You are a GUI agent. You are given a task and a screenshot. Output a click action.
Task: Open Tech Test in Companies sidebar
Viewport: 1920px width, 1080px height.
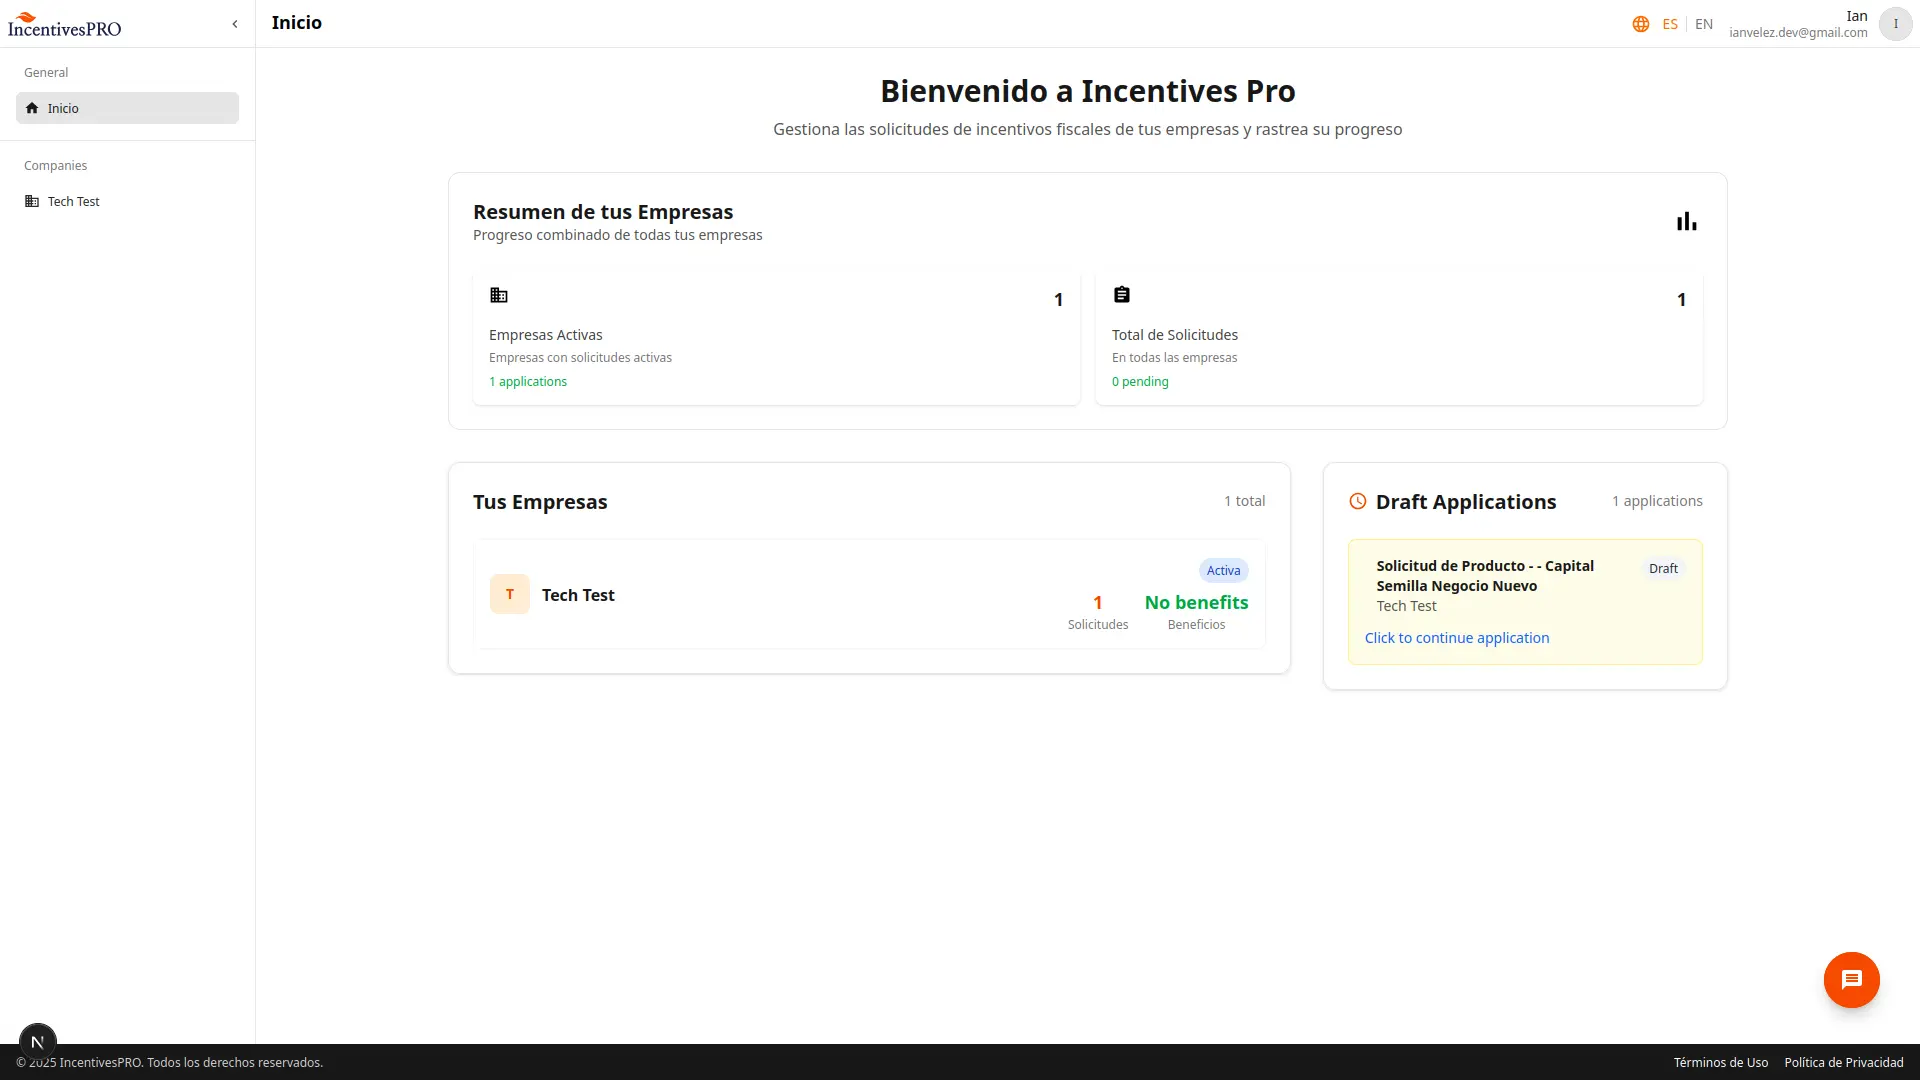(74, 201)
